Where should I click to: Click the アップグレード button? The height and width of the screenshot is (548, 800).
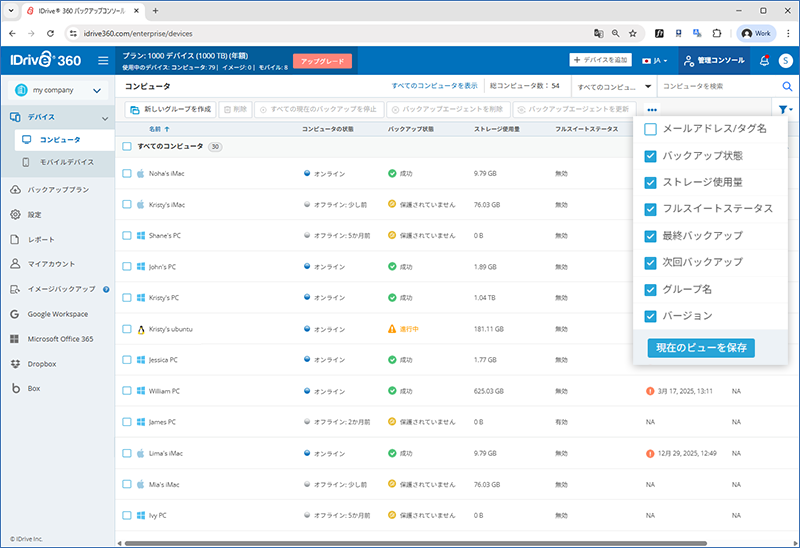tap(322, 61)
